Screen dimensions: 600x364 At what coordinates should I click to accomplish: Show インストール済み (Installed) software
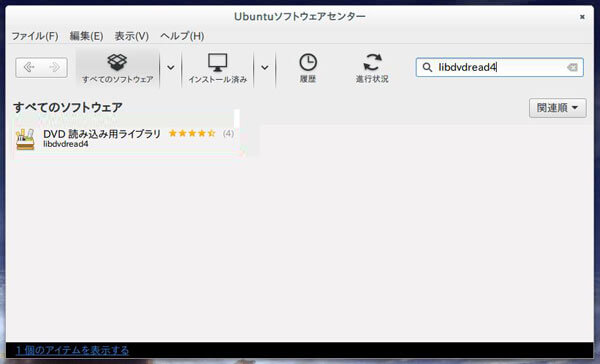(x=218, y=68)
